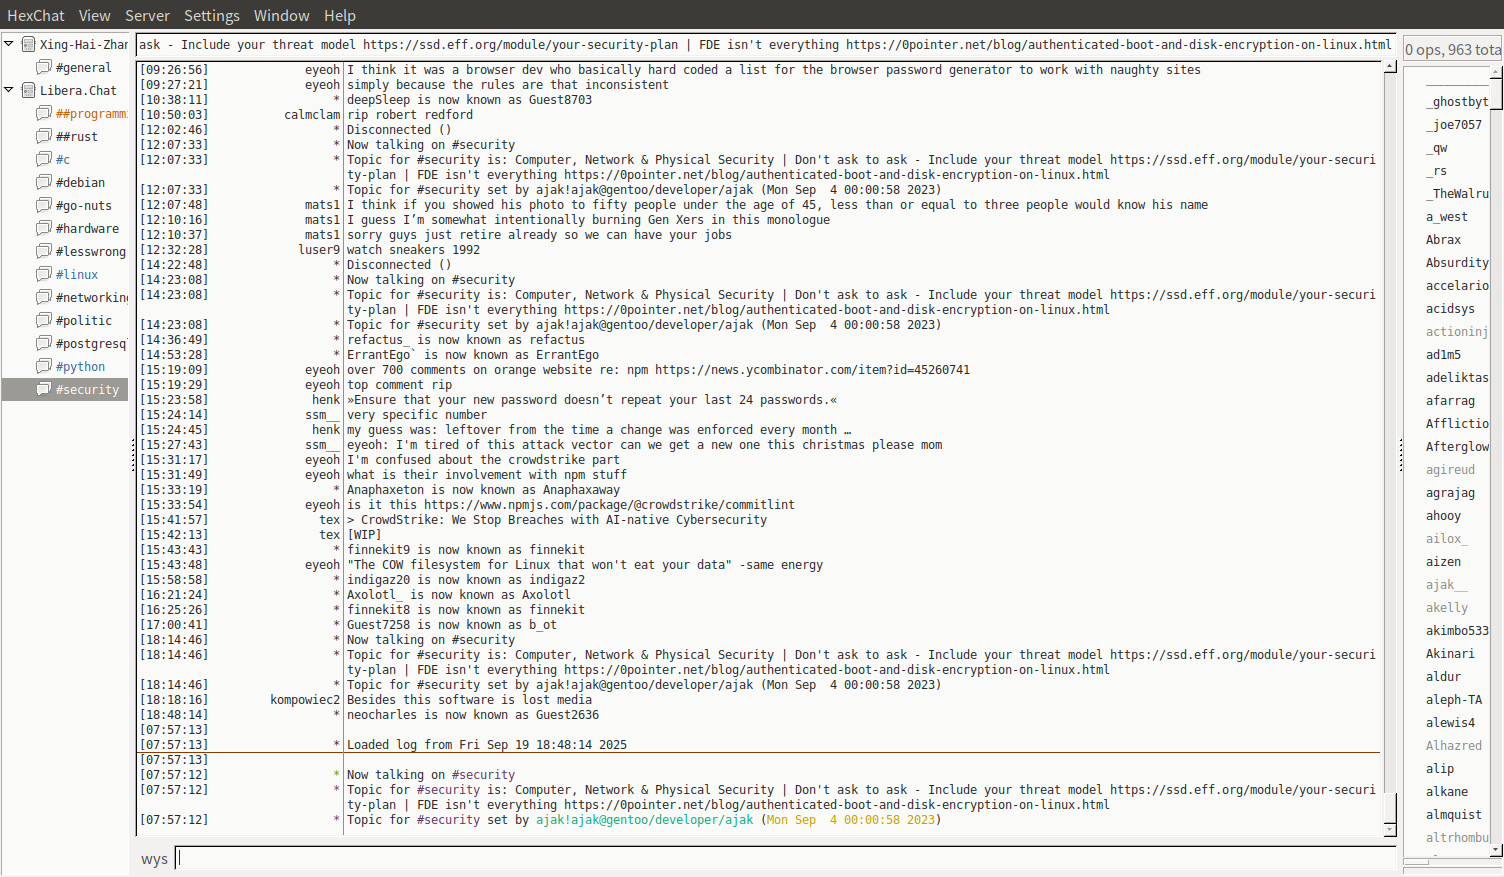Click the ##programm channel icon
The image size is (1504, 877).
tap(44, 113)
